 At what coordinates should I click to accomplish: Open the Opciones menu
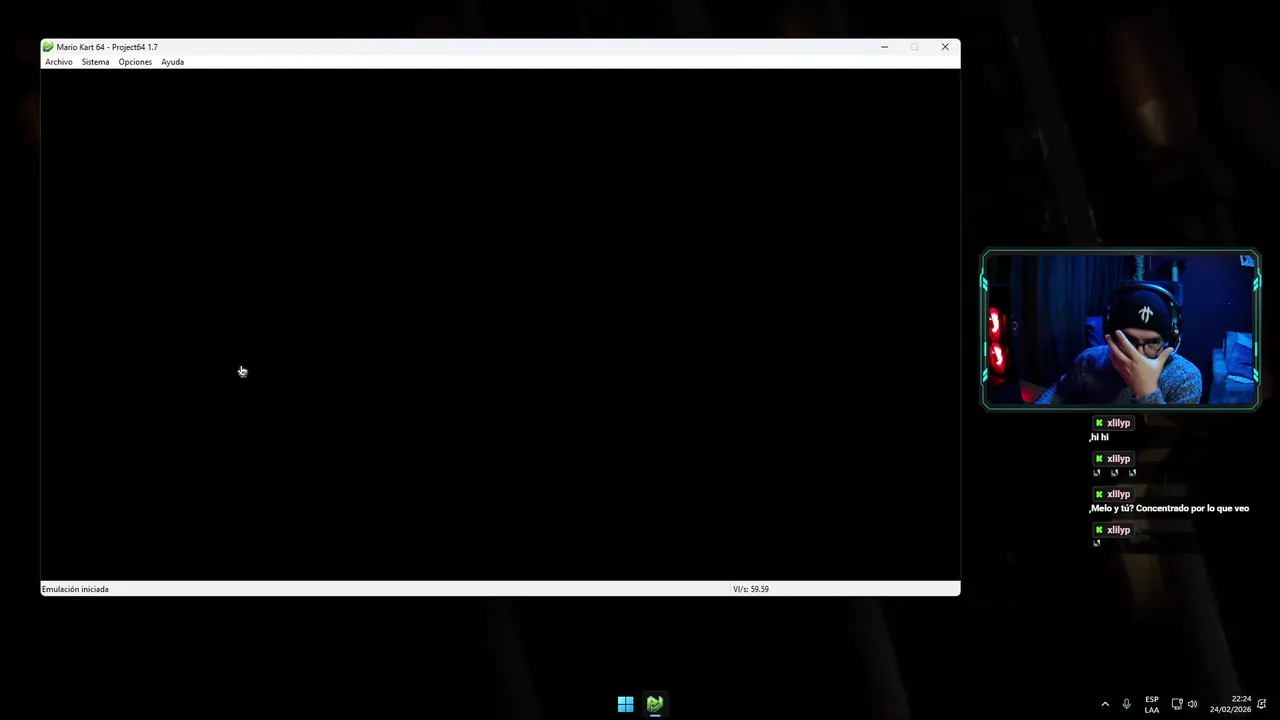click(135, 62)
